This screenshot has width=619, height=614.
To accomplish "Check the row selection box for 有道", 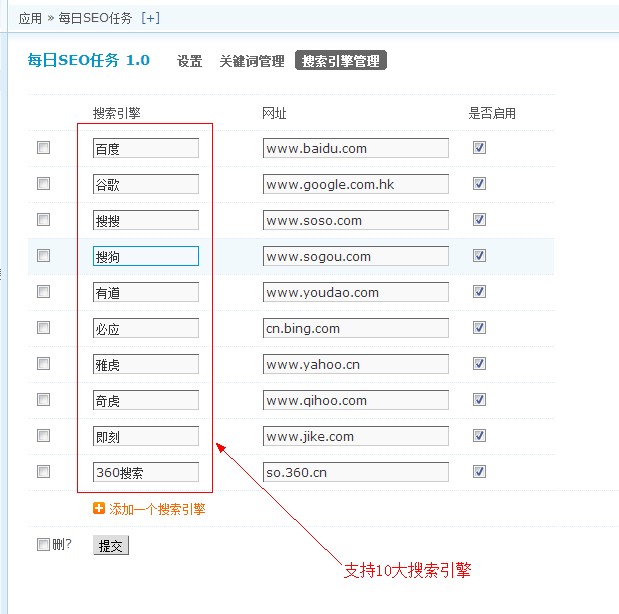I will pos(43,292).
